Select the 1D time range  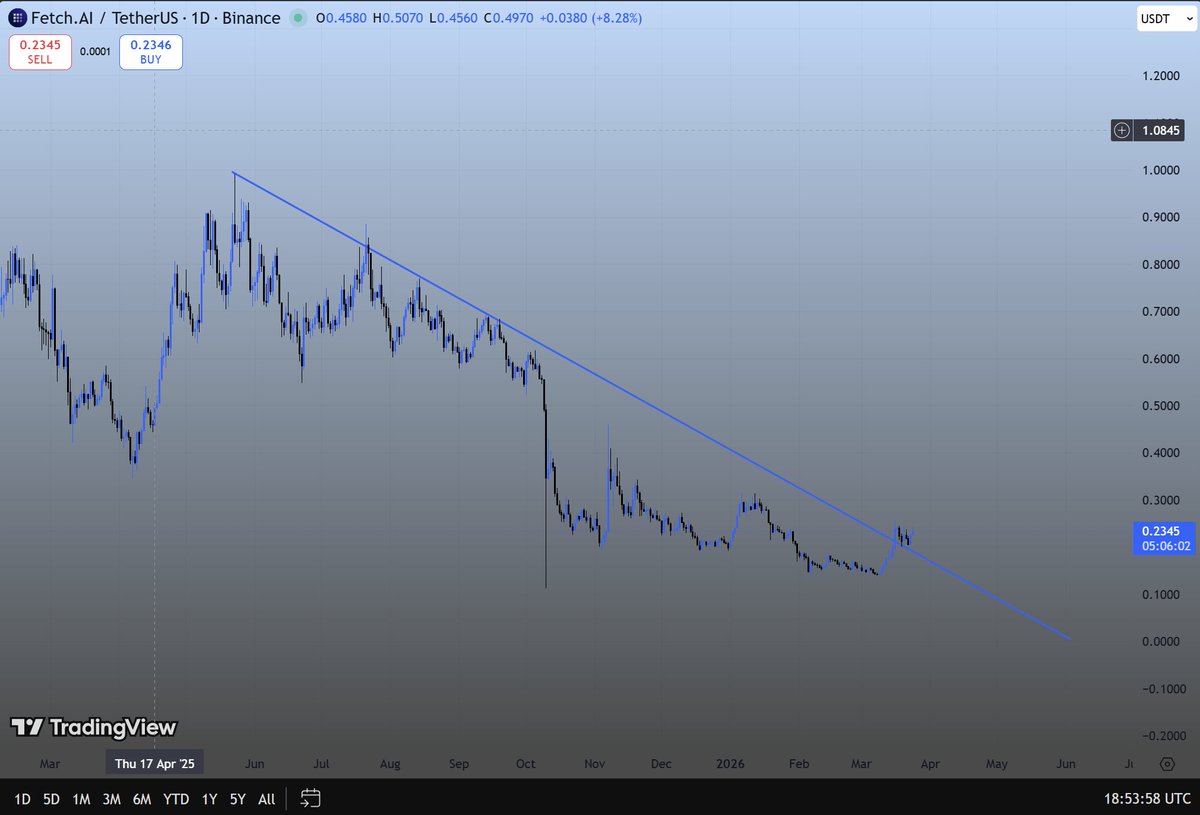21,799
